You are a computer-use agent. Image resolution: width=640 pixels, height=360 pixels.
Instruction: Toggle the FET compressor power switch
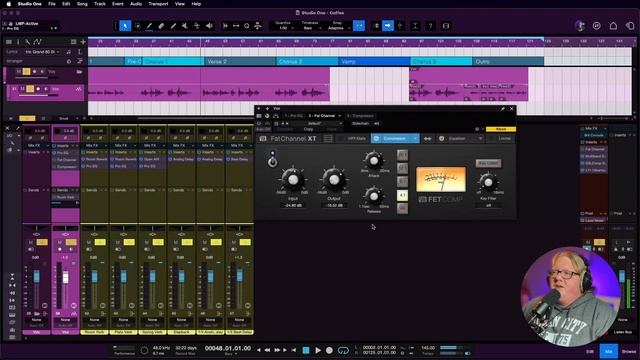point(272,162)
